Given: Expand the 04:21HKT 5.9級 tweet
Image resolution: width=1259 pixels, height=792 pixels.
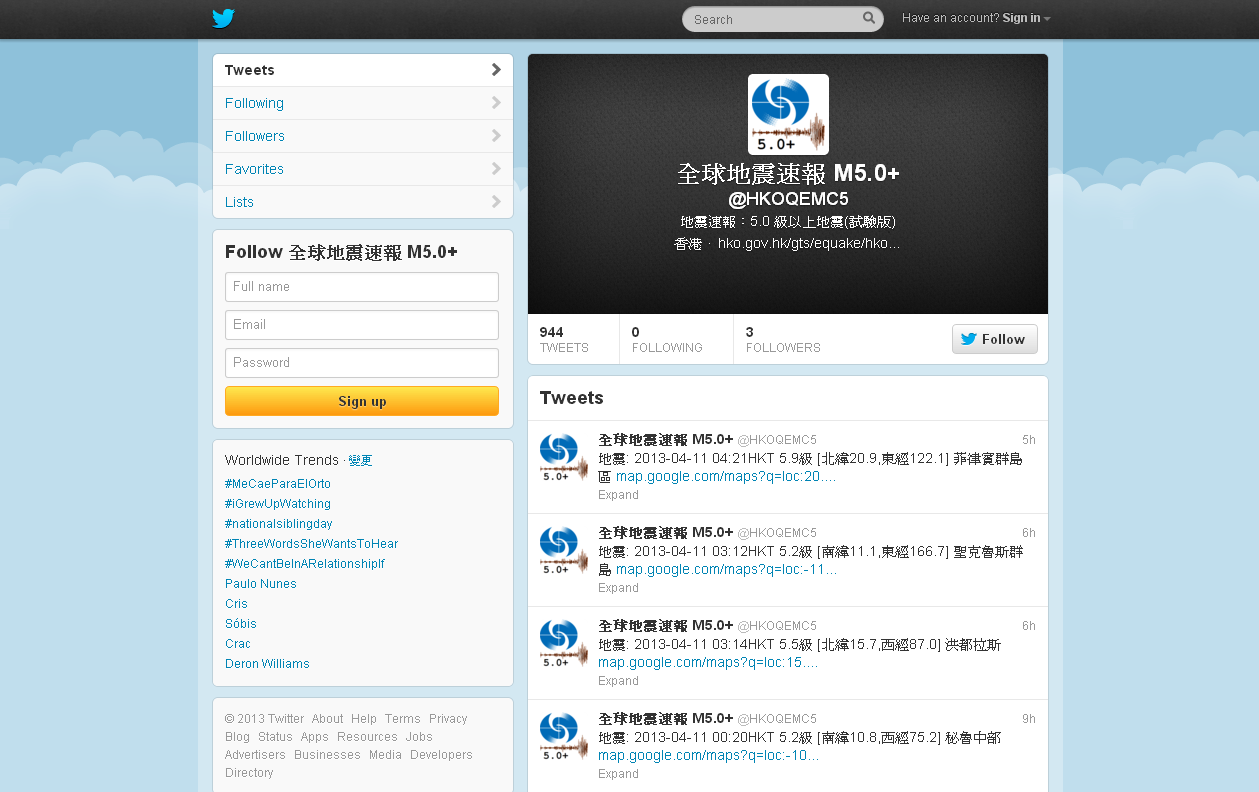Looking at the screenshot, I should (618, 495).
